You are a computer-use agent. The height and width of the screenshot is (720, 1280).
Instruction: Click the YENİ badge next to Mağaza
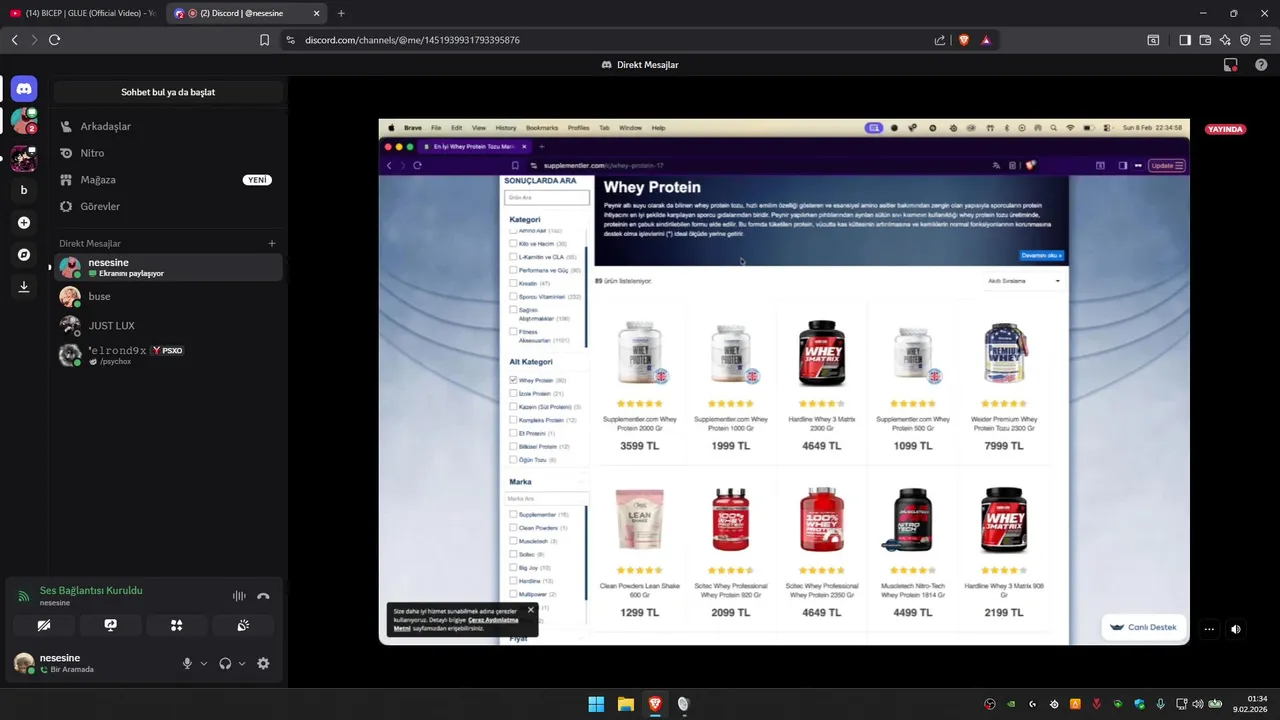pos(257,180)
